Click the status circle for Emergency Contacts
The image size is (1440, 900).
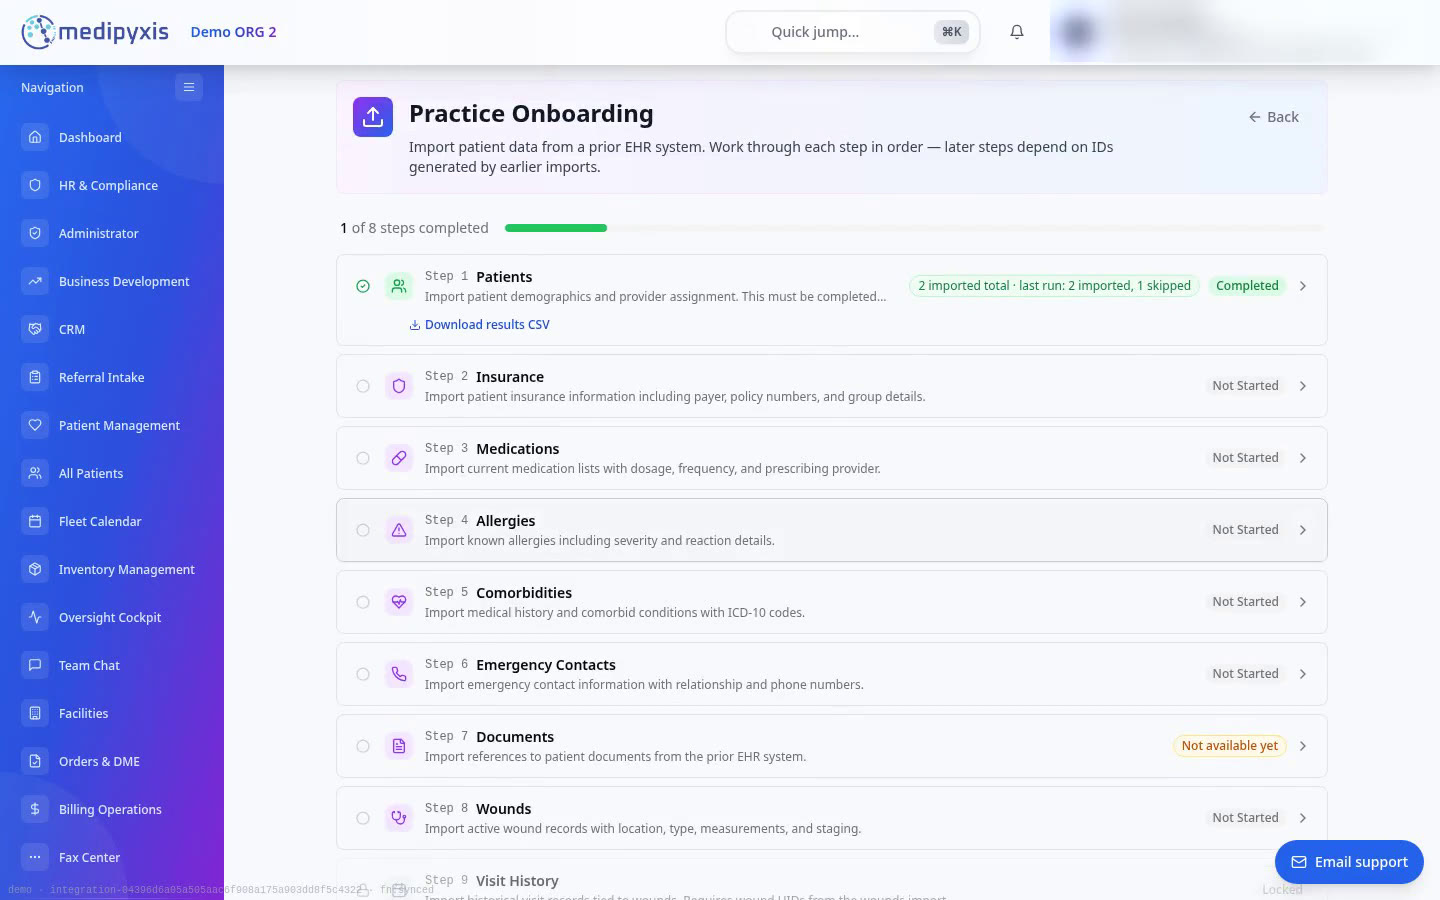point(363,674)
